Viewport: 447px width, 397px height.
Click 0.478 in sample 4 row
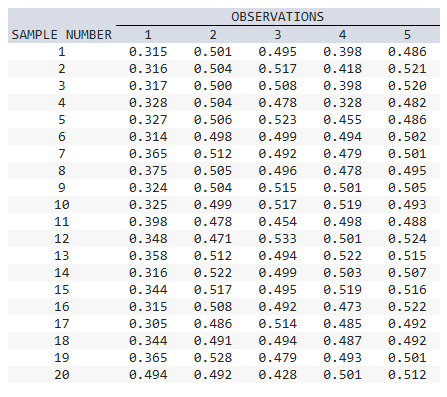tap(277, 103)
